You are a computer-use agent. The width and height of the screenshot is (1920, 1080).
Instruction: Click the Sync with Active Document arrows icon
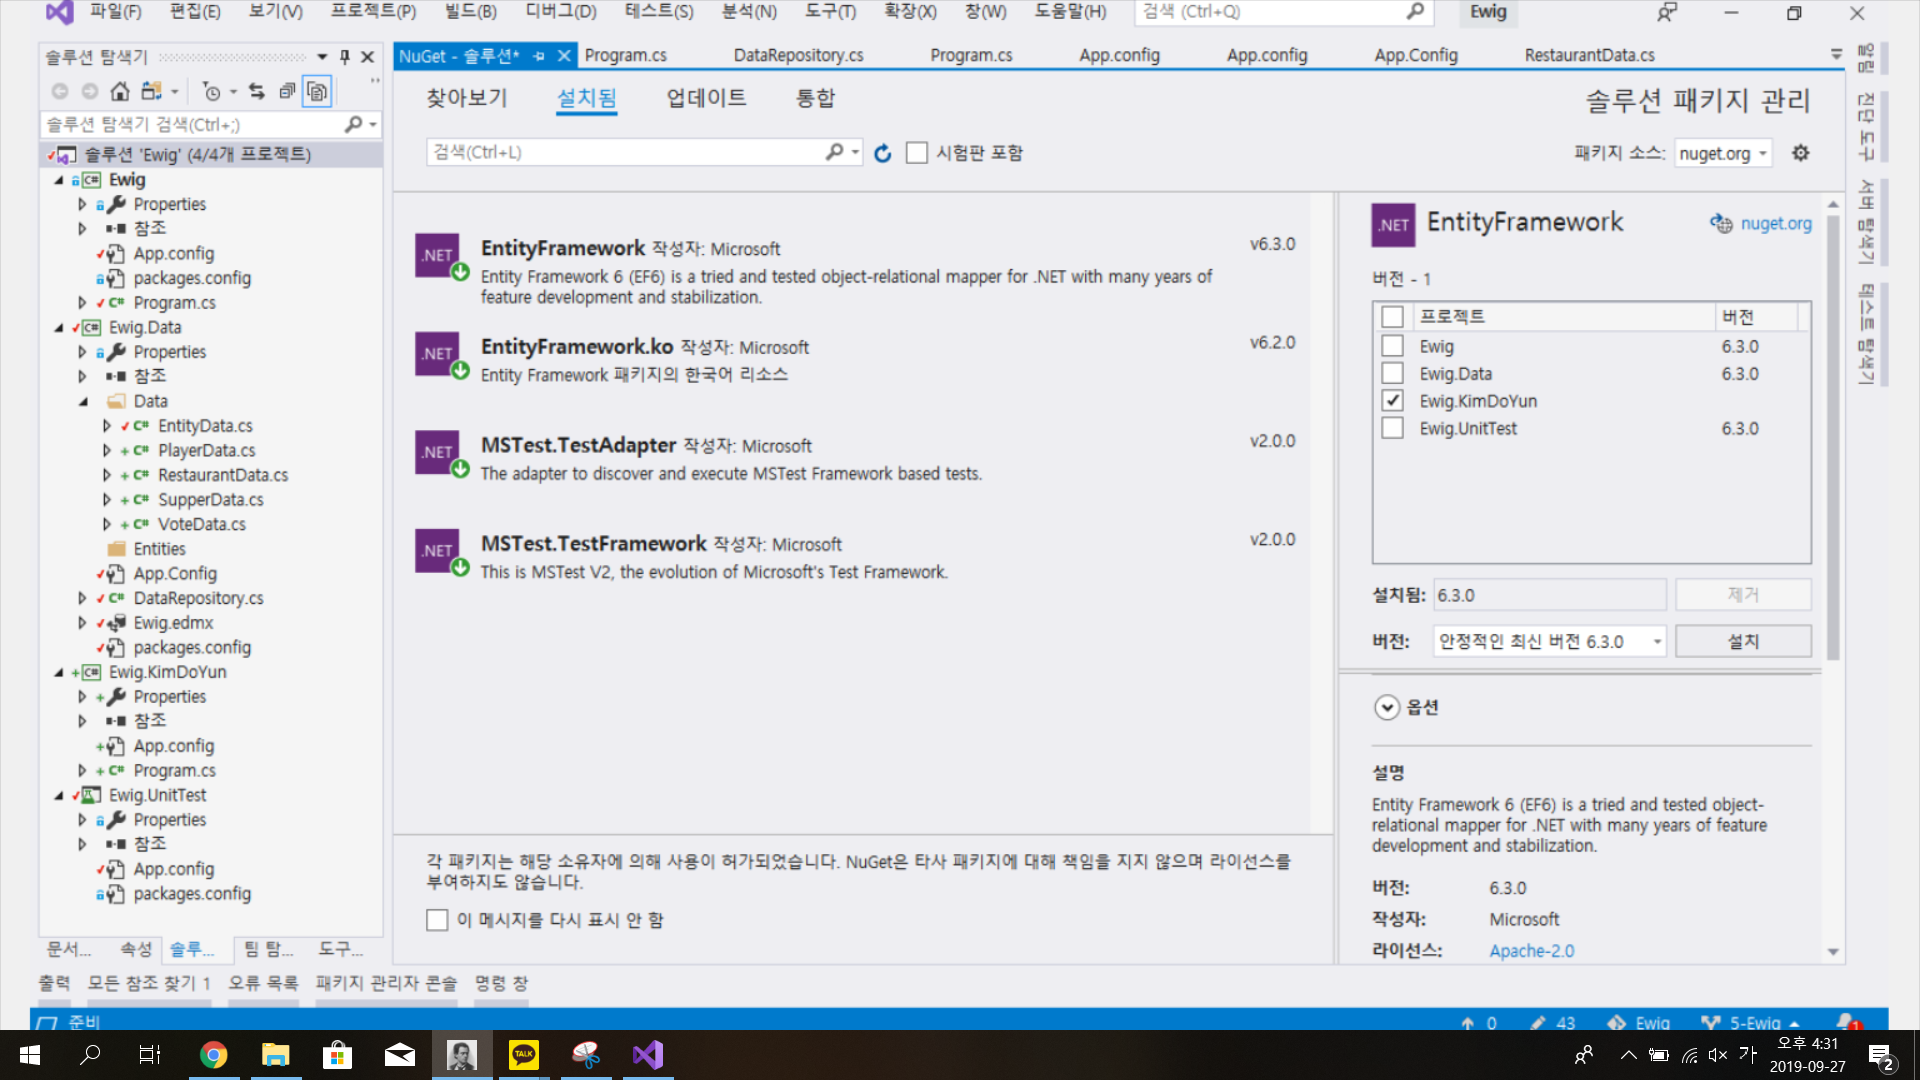tap(257, 92)
